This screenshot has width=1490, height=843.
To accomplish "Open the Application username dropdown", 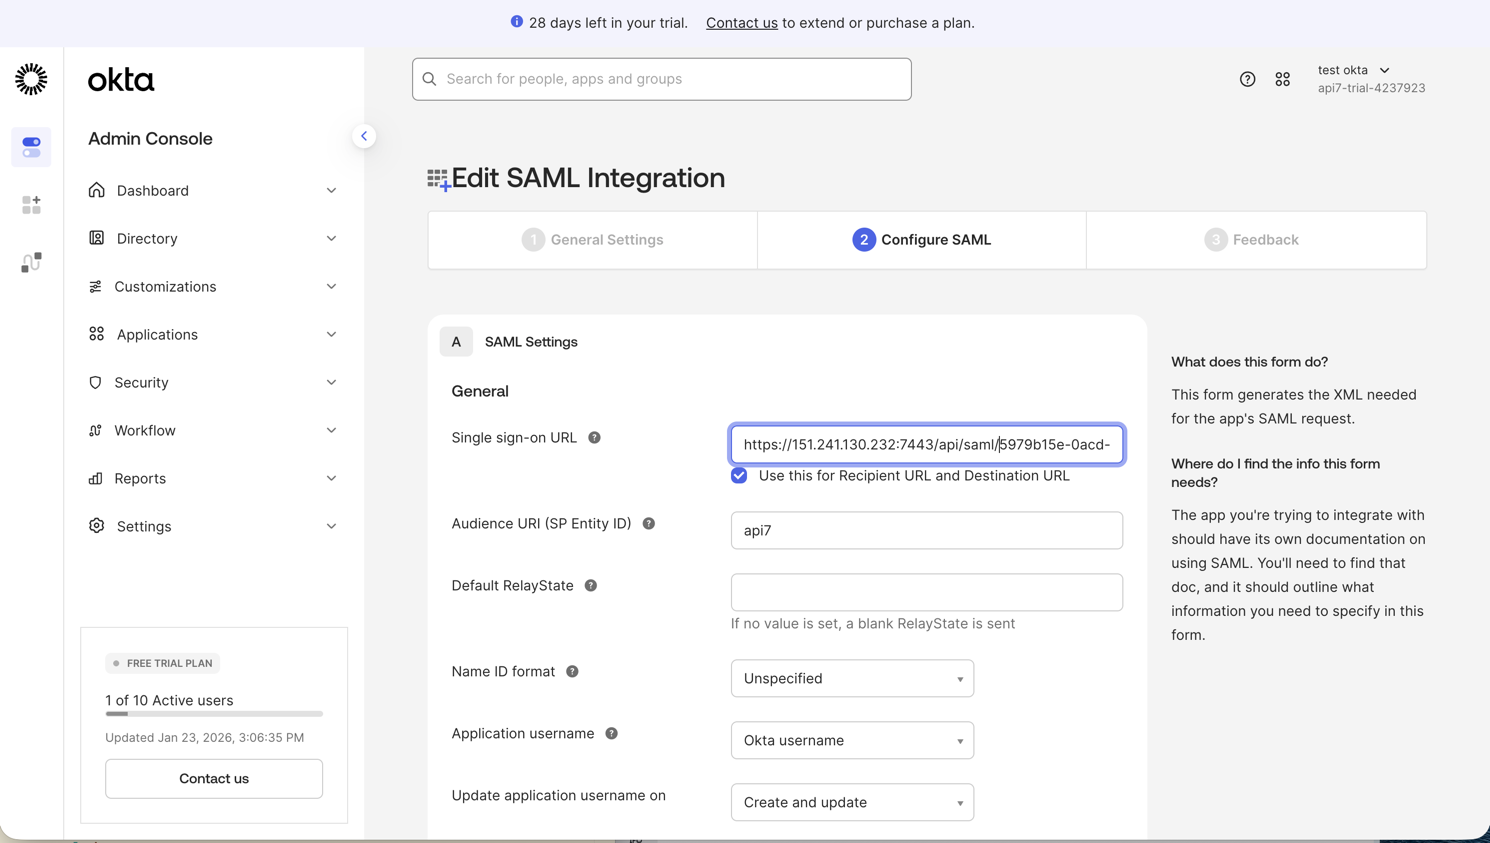I will click(x=851, y=740).
